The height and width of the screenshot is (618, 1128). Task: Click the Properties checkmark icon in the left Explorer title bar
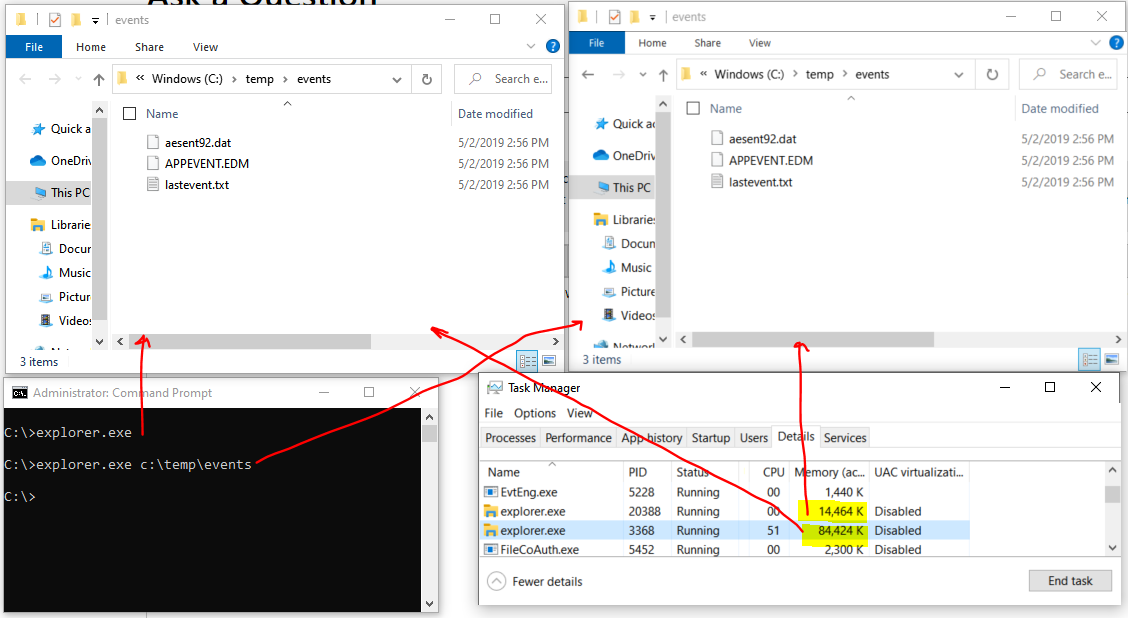click(x=55, y=19)
